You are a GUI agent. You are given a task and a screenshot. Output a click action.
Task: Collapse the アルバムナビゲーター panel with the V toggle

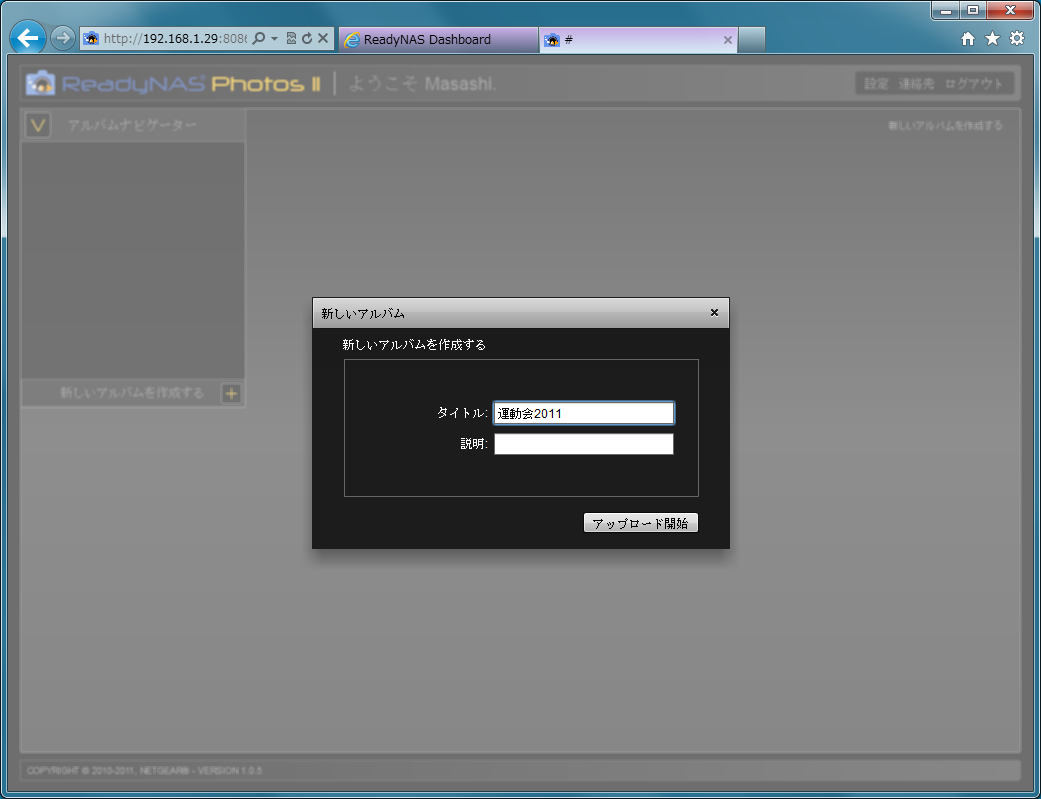click(38, 125)
